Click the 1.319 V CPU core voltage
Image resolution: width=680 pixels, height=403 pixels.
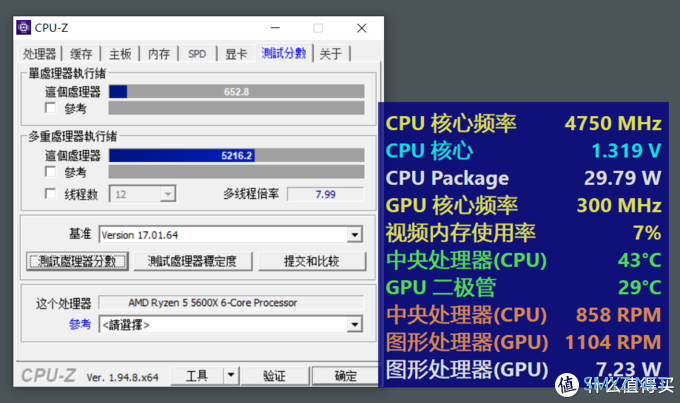click(626, 151)
